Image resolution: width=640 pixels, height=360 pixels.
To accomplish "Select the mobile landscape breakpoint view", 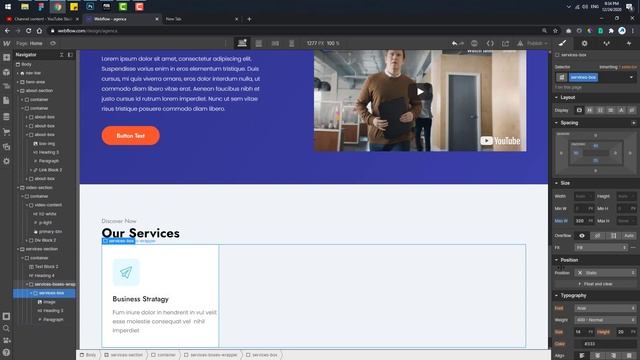I will click(x=276, y=43).
